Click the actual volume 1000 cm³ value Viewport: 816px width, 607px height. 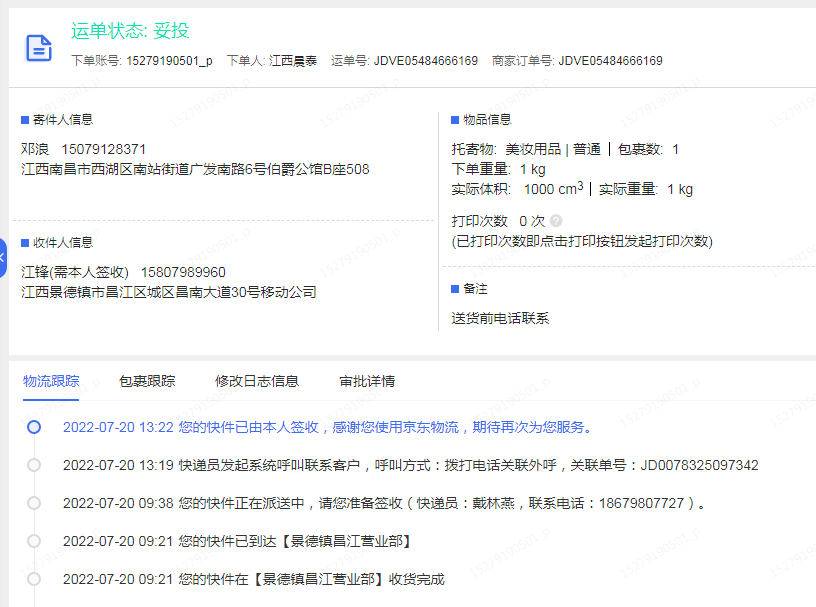coord(554,188)
